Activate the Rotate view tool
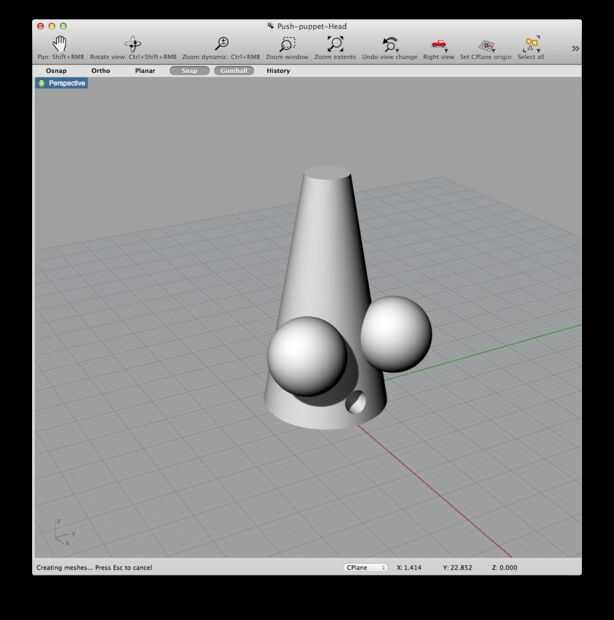The image size is (614, 620). (133, 43)
